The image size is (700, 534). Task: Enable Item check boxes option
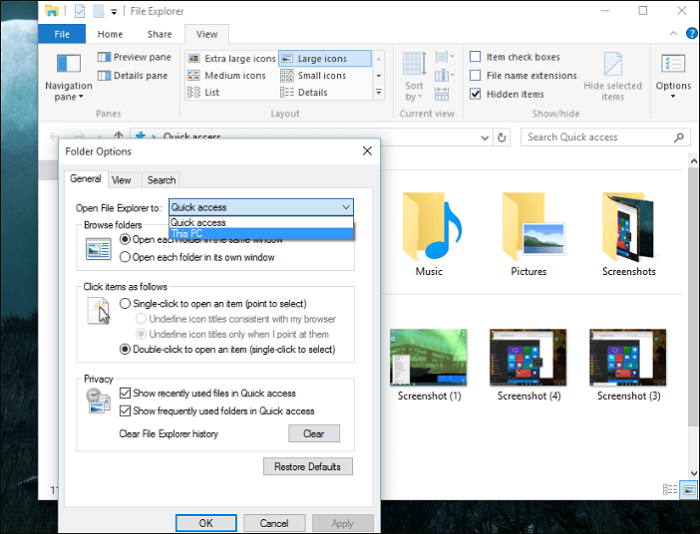click(x=476, y=58)
